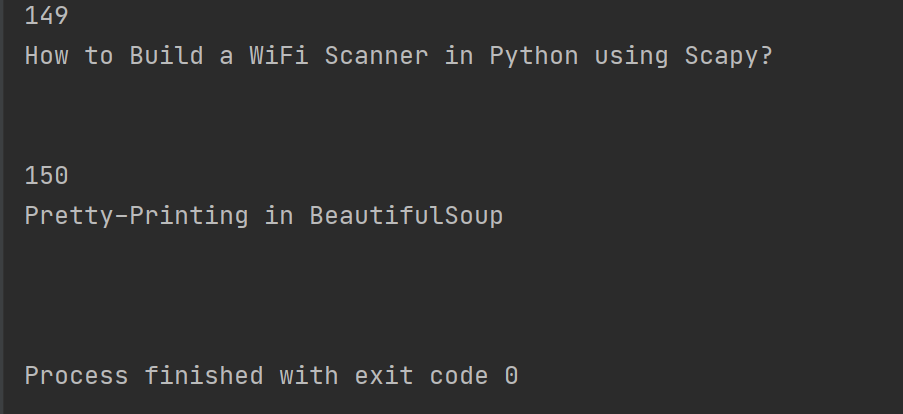Click the word "Build" in the console
Viewport: 903px width, 414px height.
[x=166, y=56]
